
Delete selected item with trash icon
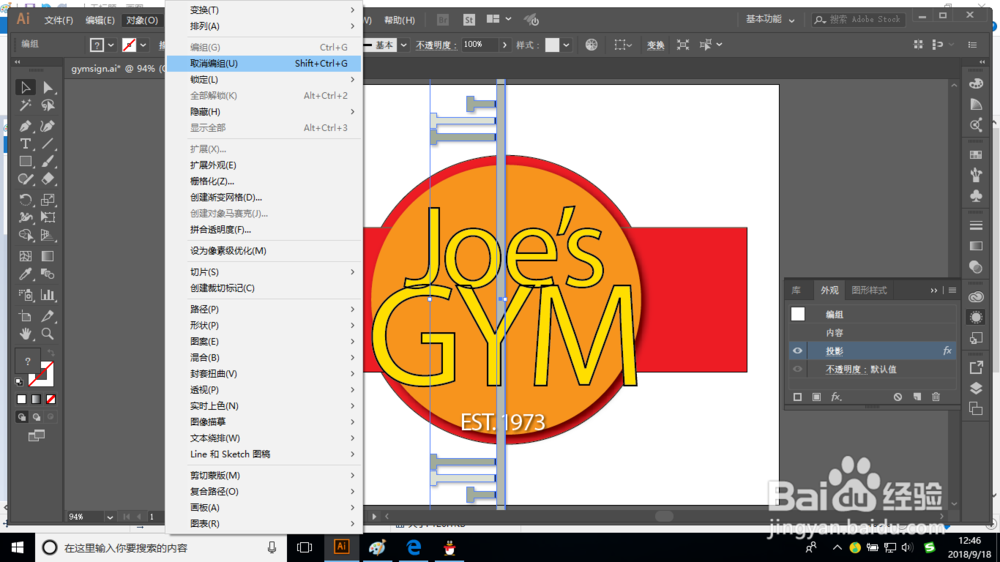pyautogui.click(x=936, y=397)
